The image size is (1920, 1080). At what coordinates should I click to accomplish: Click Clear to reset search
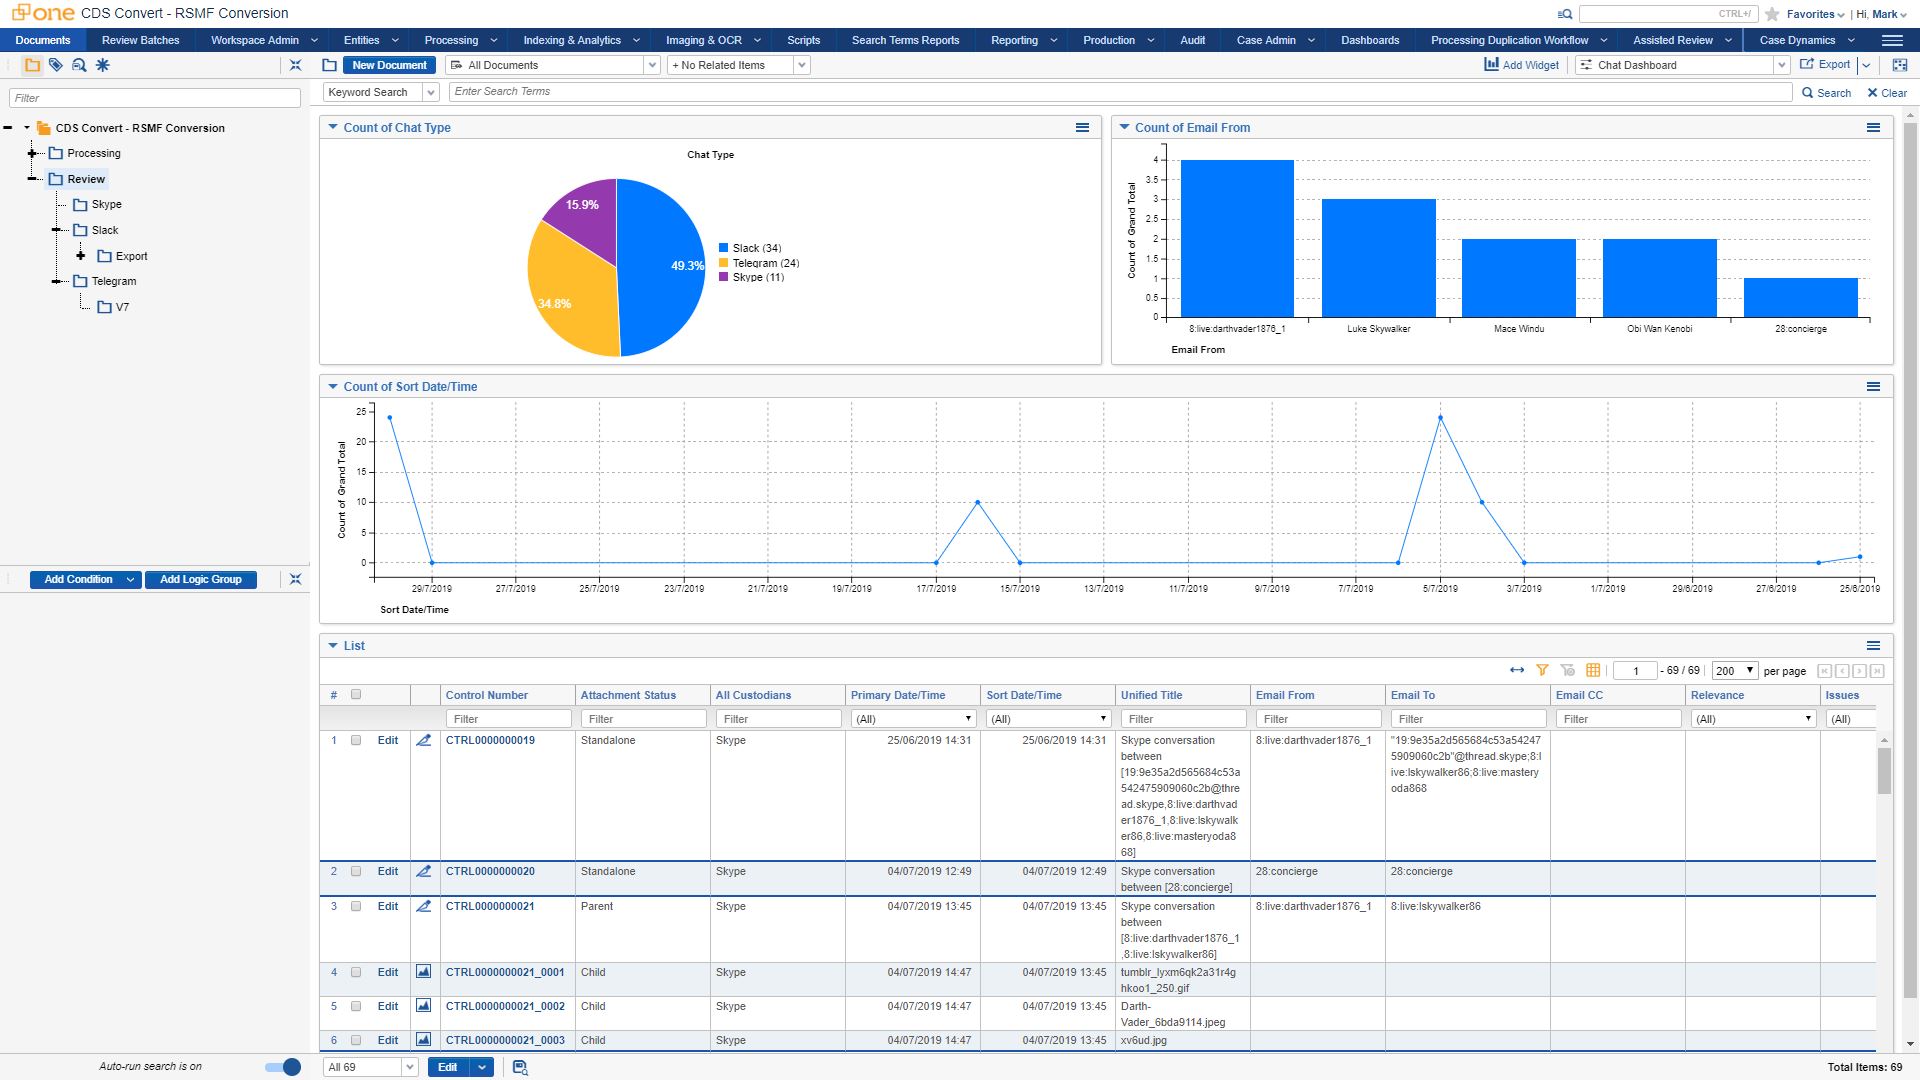coord(1887,92)
